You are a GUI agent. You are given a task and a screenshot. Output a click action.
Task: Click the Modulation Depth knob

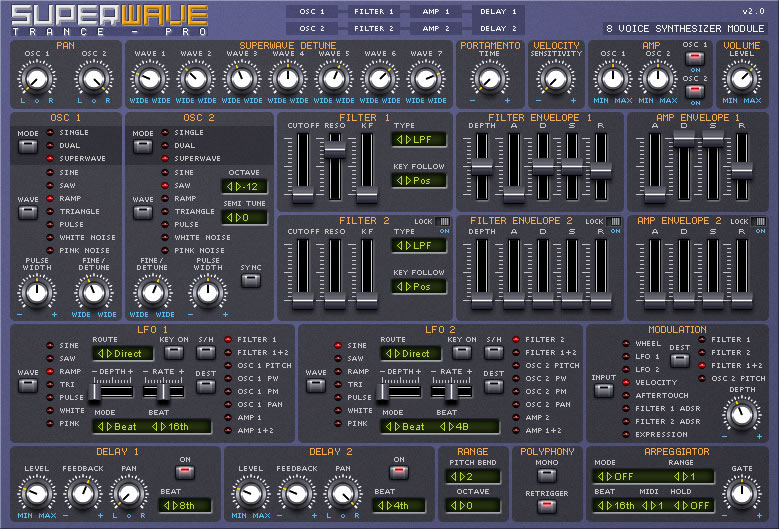[x=742, y=415]
